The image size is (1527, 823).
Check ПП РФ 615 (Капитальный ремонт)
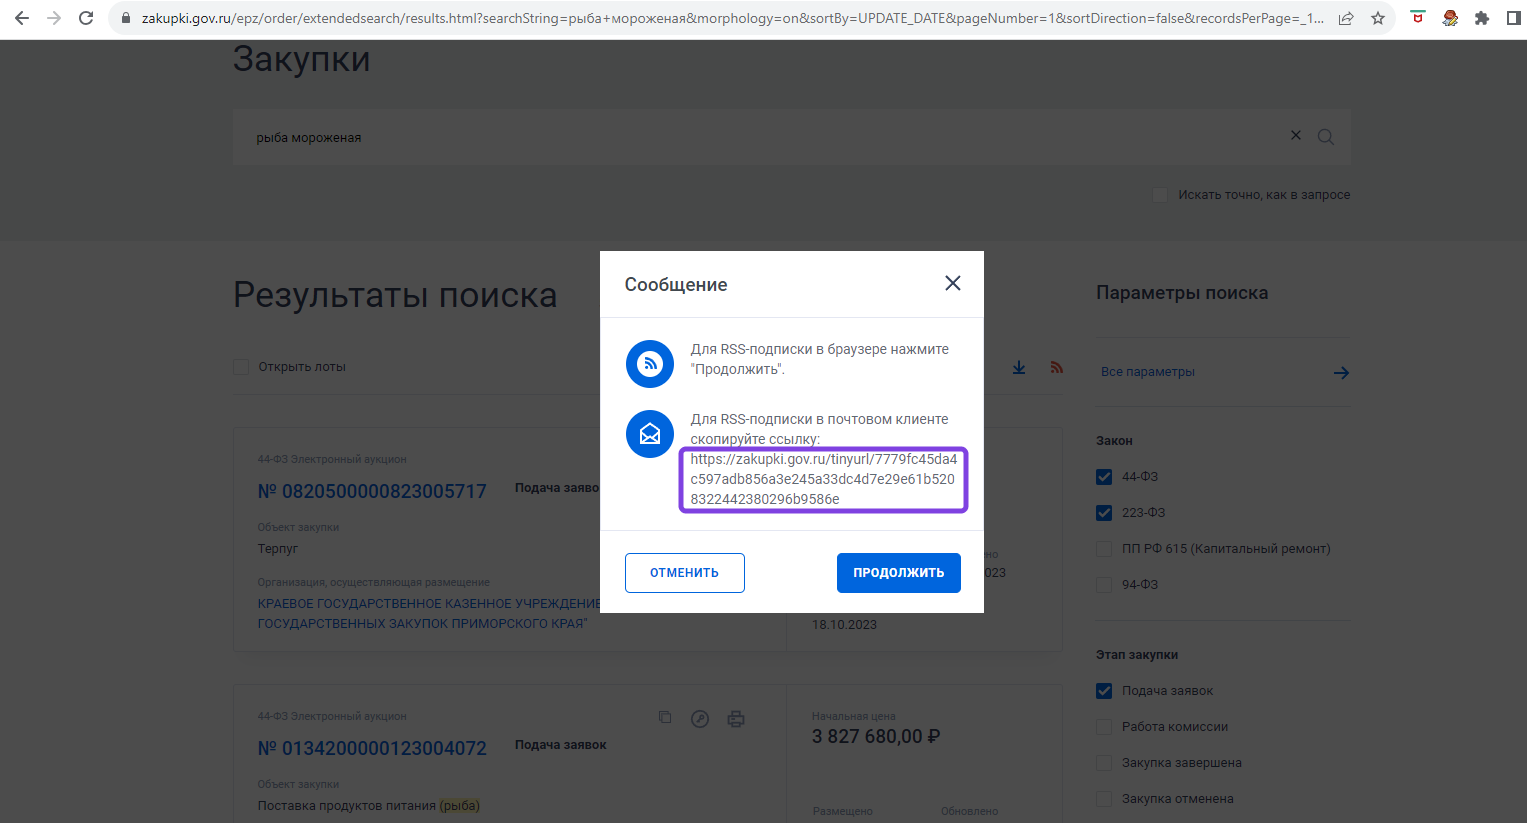pyautogui.click(x=1104, y=549)
